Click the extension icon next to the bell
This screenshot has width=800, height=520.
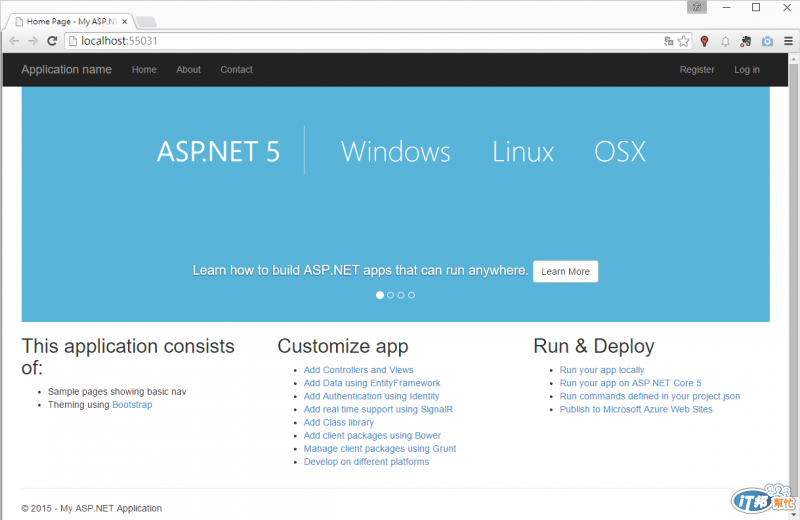pyautogui.click(x=746, y=41)
